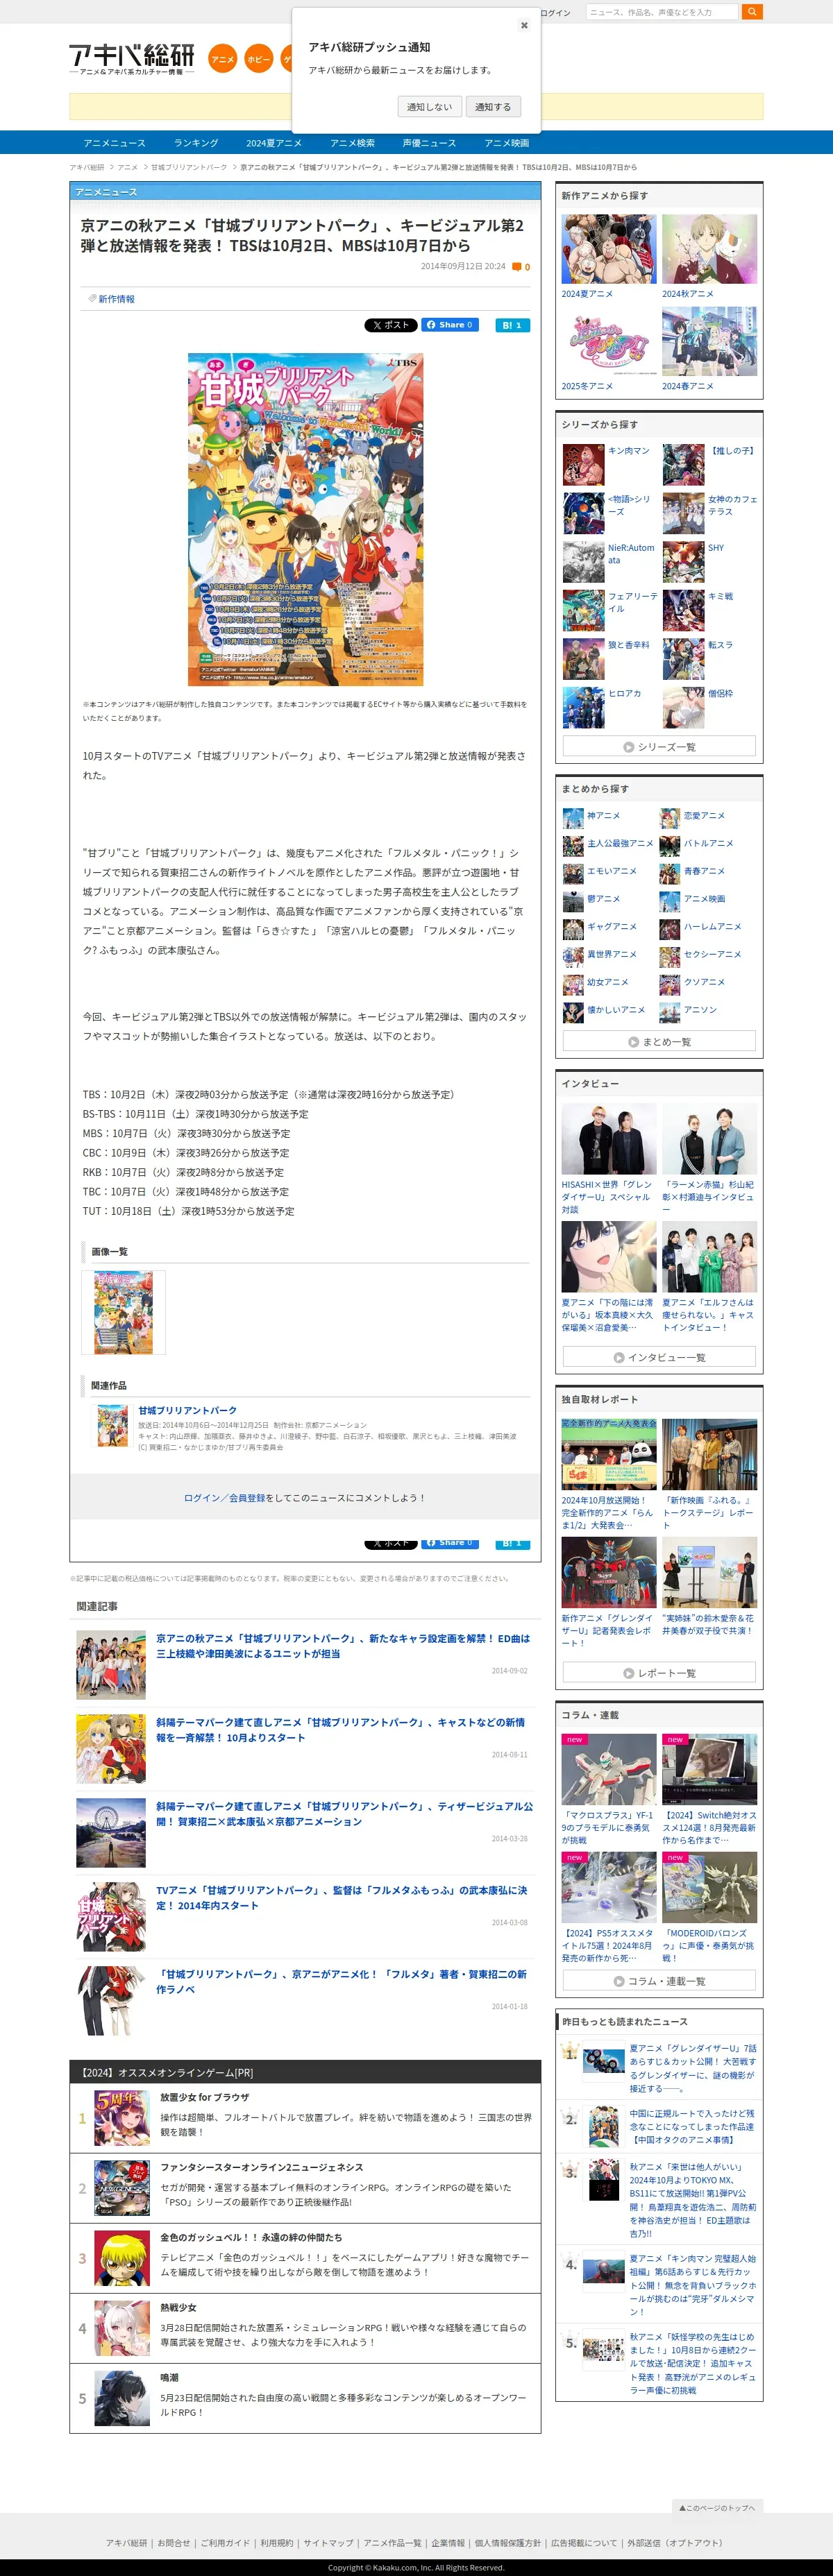The image size is (833, 2576).
Task: Click the SHY series icon
Action: (683, 562)
